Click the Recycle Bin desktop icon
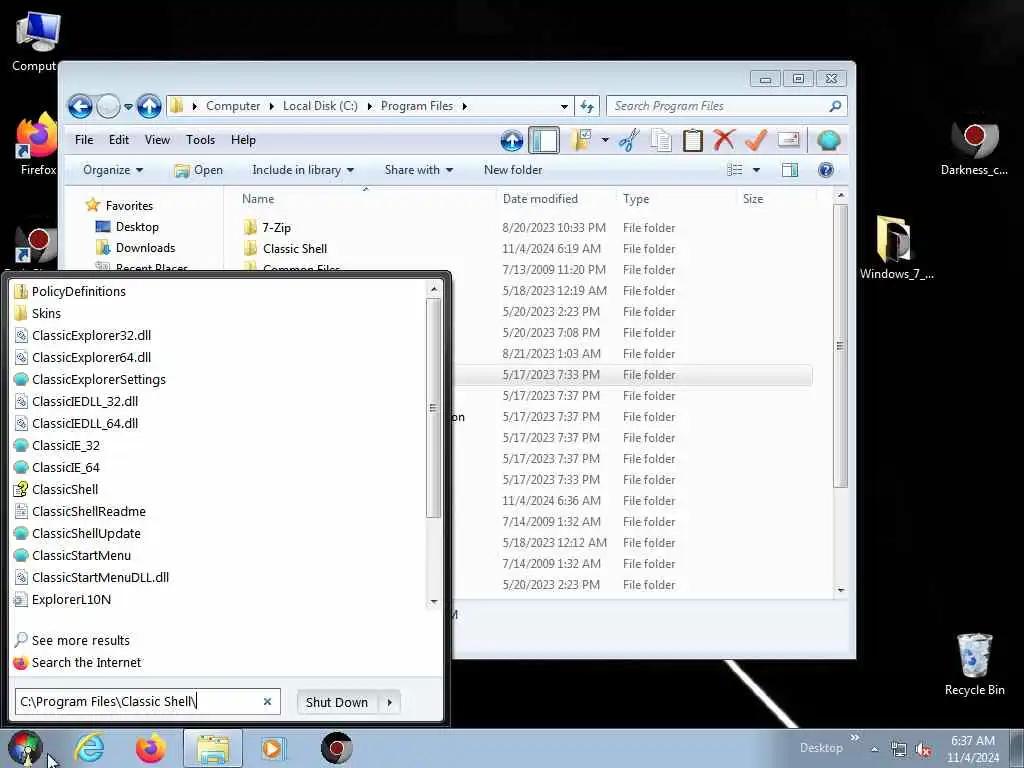The image size is (1024, 768). pos(974,664)
